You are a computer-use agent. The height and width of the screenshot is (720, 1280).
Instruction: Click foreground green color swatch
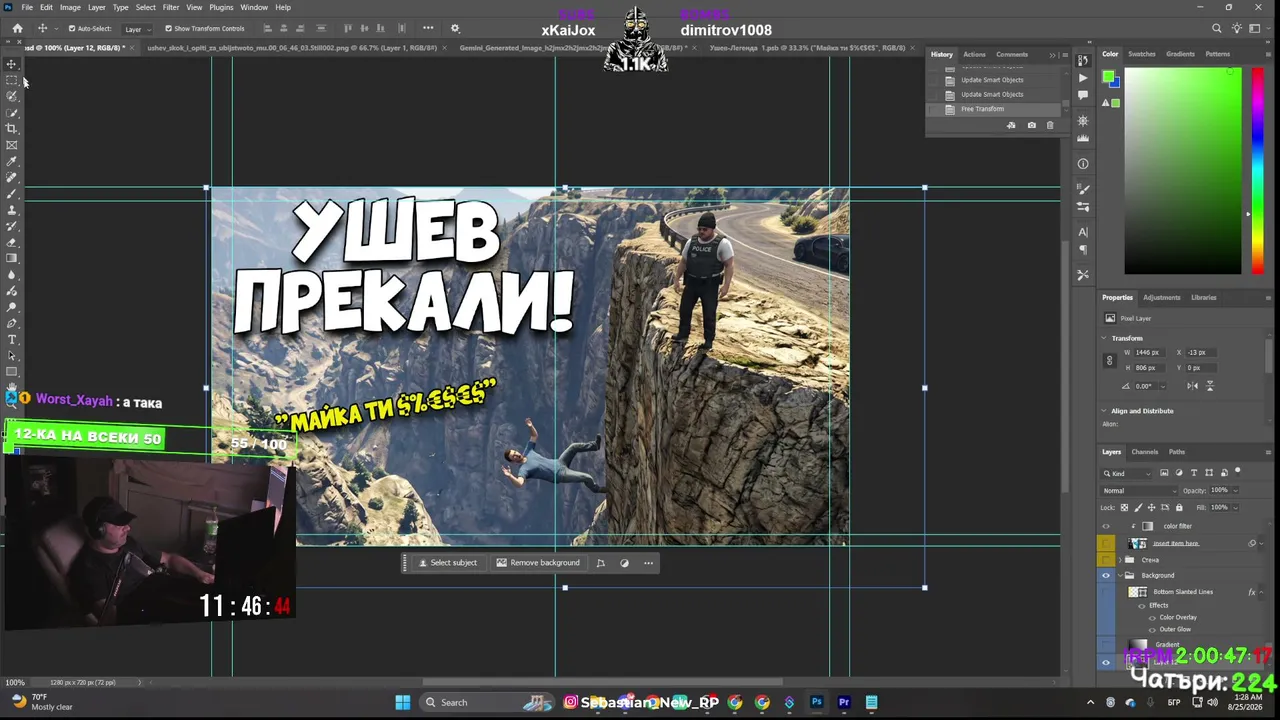[x=1108, y=77]
